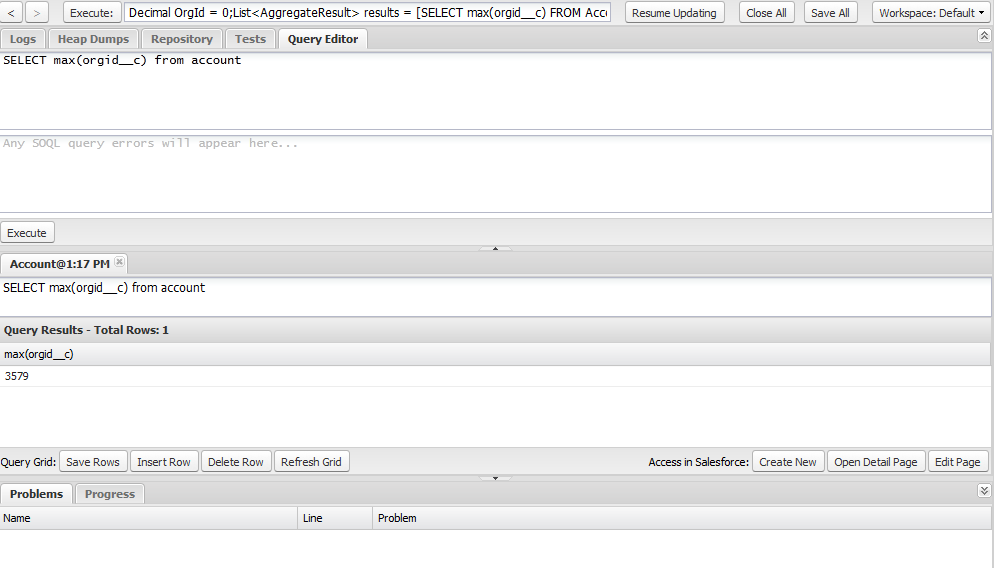Switch to the Heap Dumps tab
This screenshot has height=568, width=994.
click(93, 39)
